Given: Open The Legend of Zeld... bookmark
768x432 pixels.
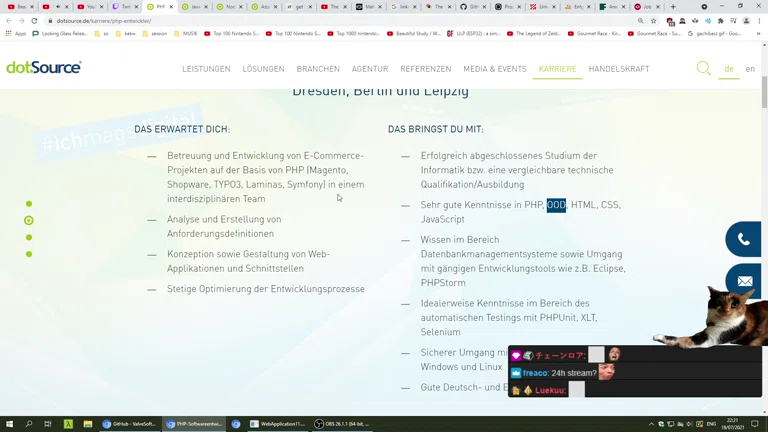Looking at the screenshot, I should [x=534, y=34].
